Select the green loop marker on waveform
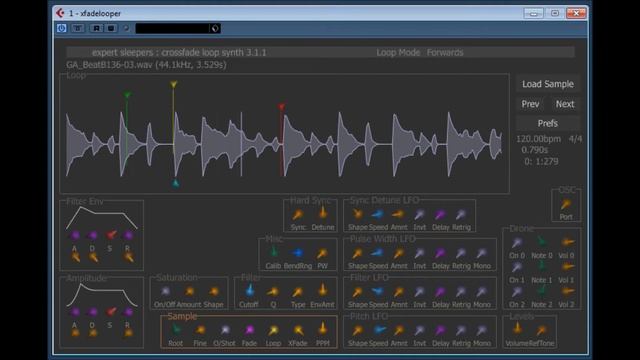Screen dimensions: 640x360 [x=127, y=95]
